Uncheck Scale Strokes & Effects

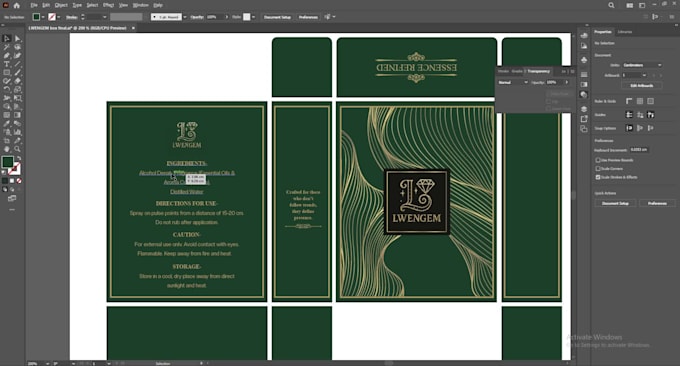pyautogui.click(x=598, y=177)
